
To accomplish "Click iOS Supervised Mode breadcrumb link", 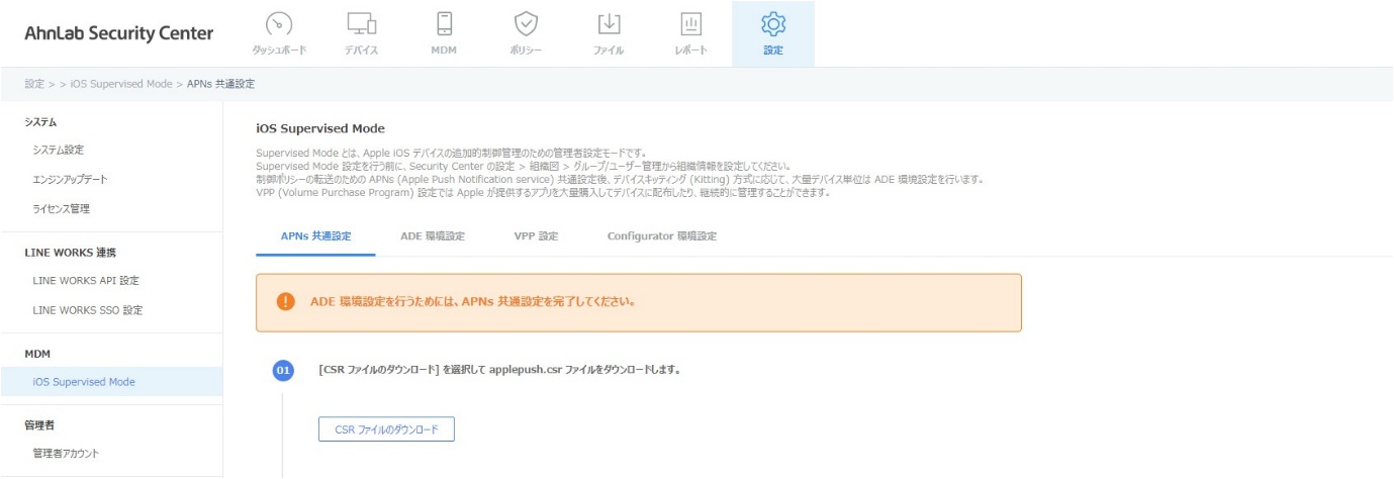I will (x=121, y=84).
